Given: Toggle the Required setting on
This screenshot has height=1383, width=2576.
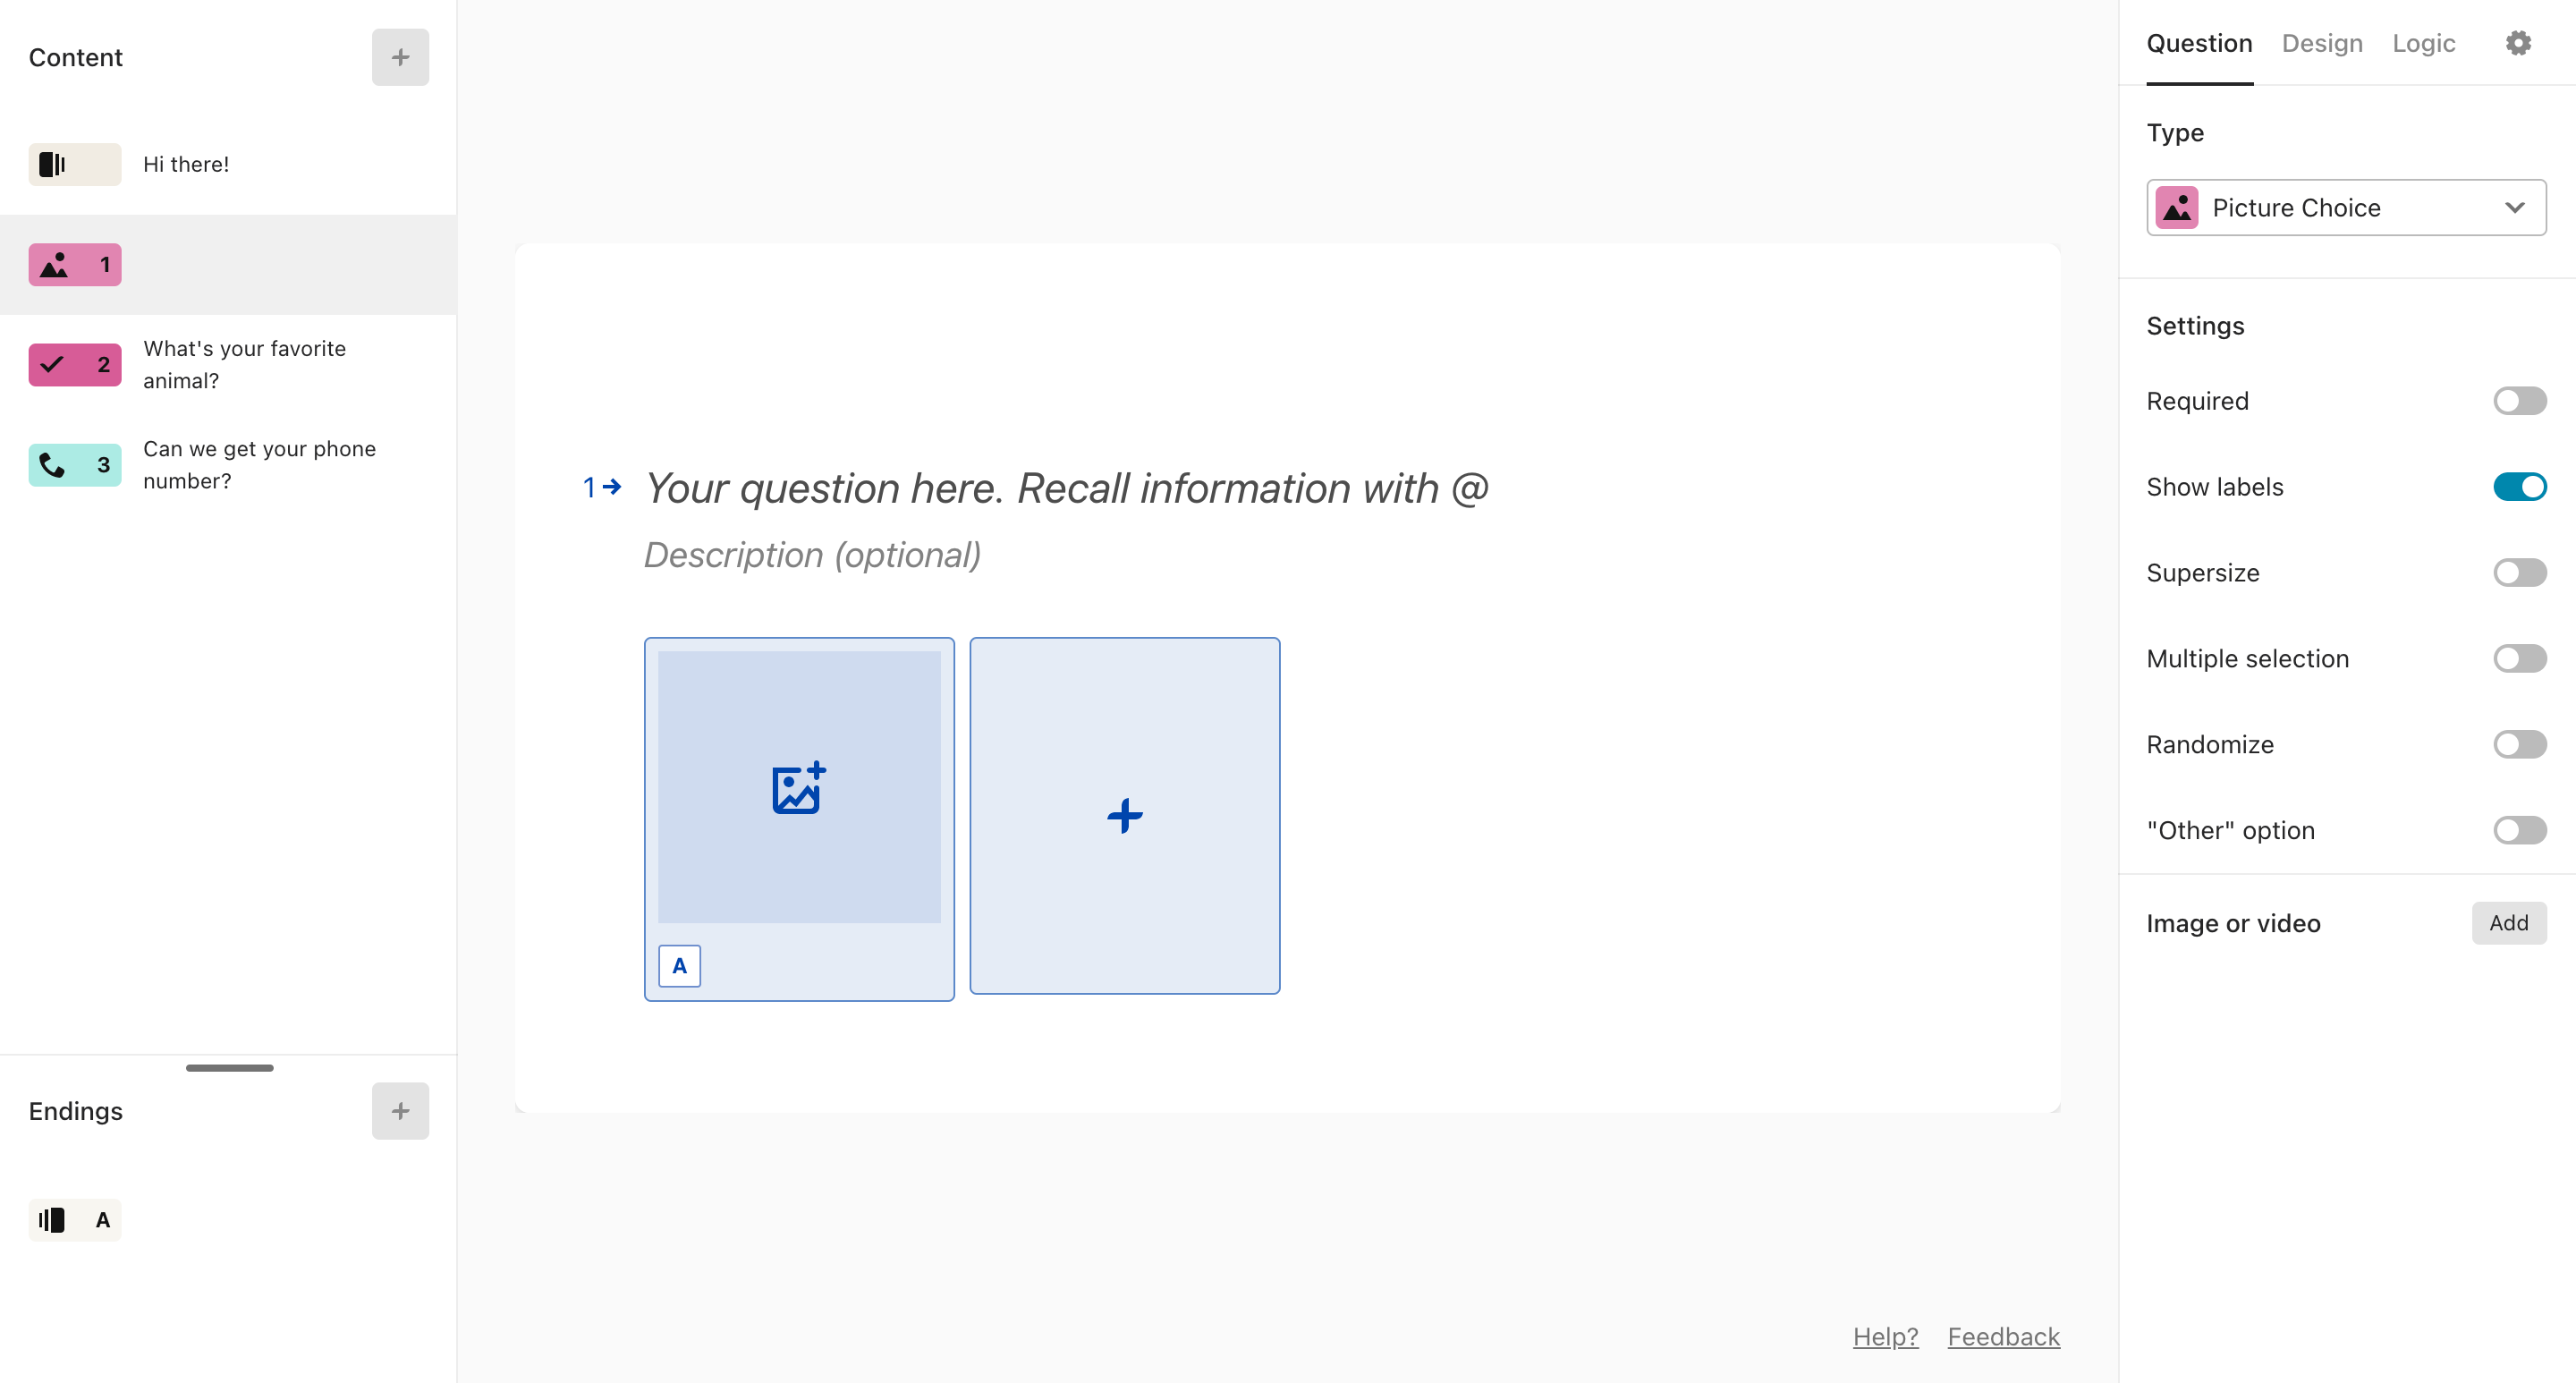Looking at the screenshot, I should coord(2518,400).
